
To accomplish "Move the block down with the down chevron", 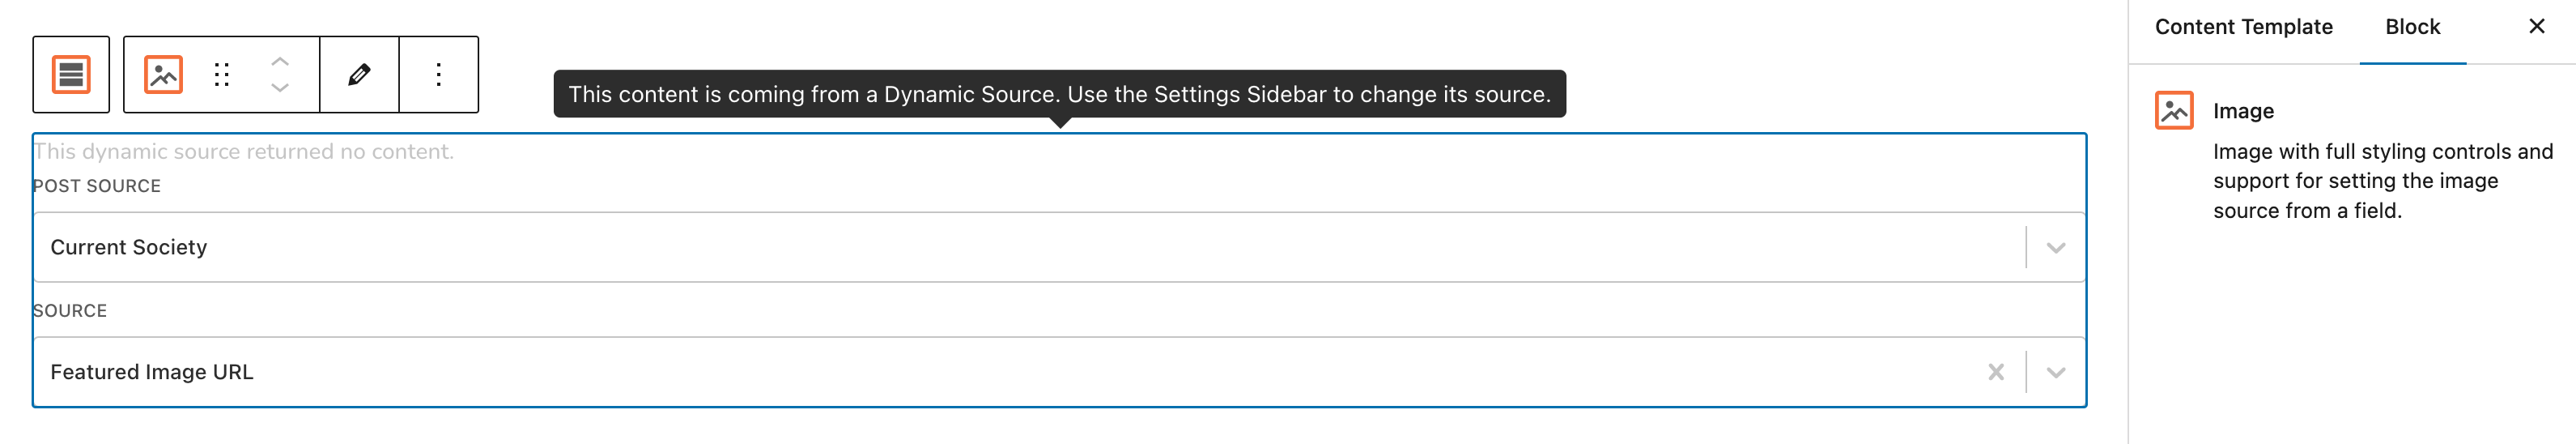I will pos(280,88).
